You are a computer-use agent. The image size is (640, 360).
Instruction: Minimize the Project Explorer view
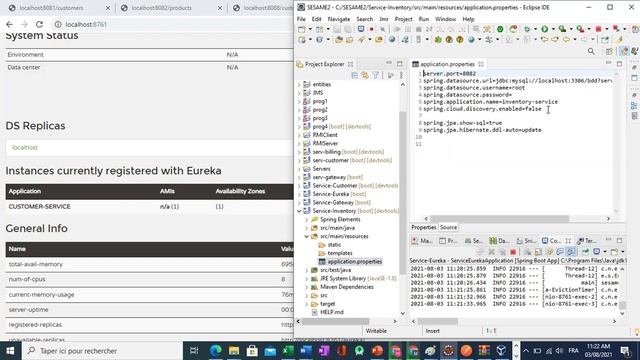(x=389, y=63)
